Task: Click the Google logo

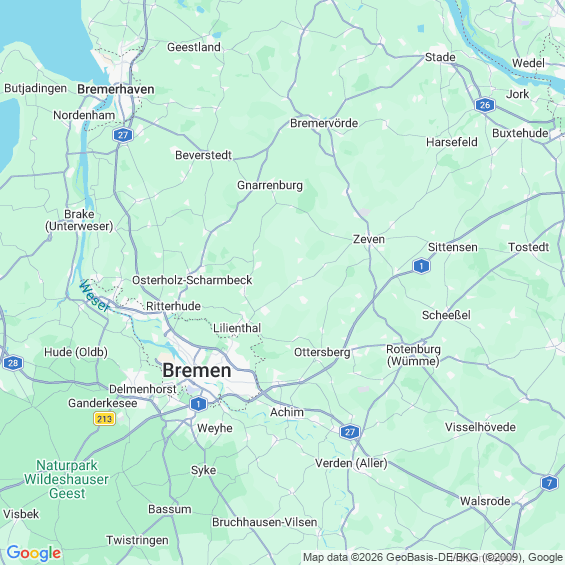Action: 34,553
